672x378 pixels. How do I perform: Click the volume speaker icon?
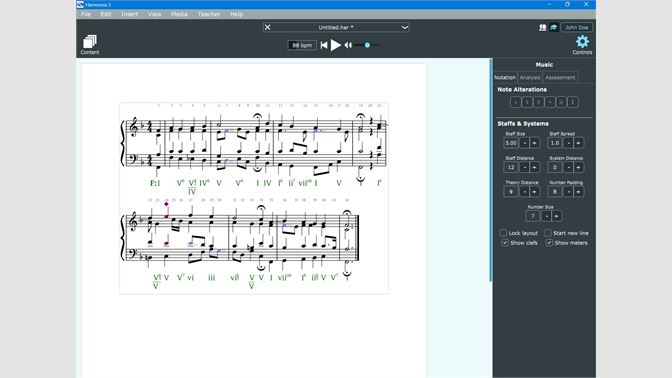click(x=348, y=45)
